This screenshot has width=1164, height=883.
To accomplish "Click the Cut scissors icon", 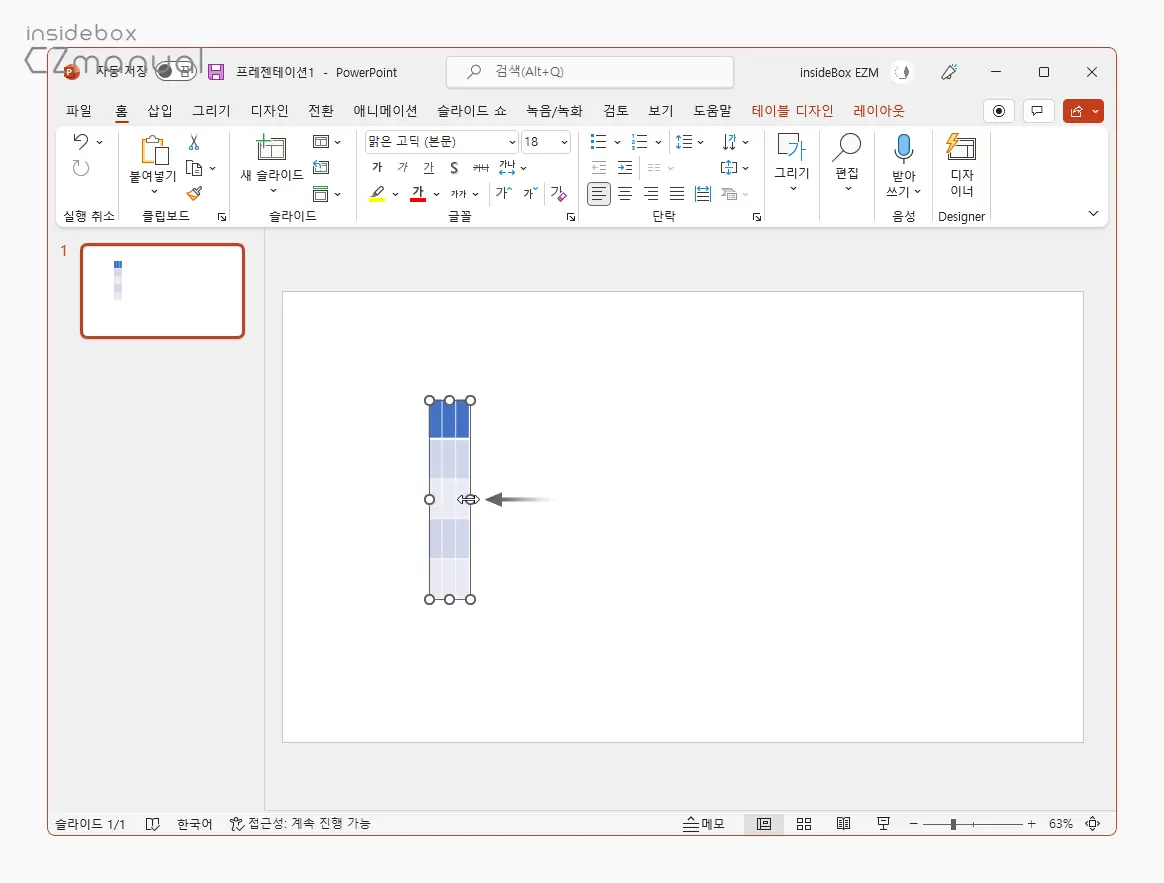I will pos(194,142).
